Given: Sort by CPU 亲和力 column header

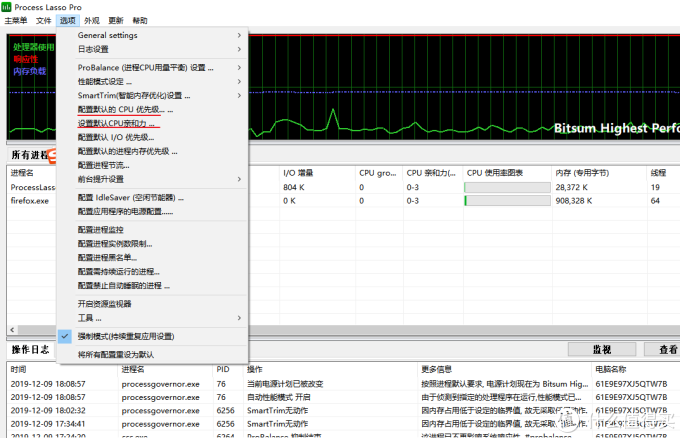Looking at the screenshot, I should (x=433, y=173).
